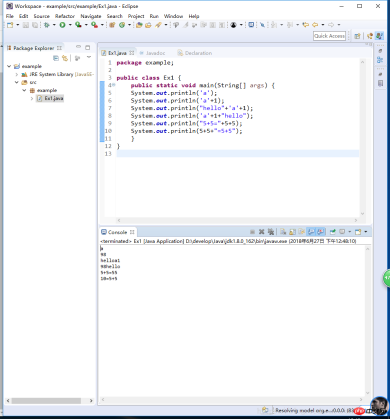Click the Quick Access field
The height and width of the screenshot is (419, 390).
pos(329,36)
